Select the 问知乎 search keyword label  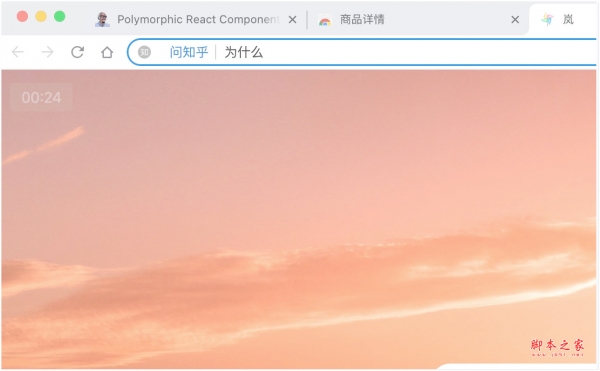(x=189, y=52)
